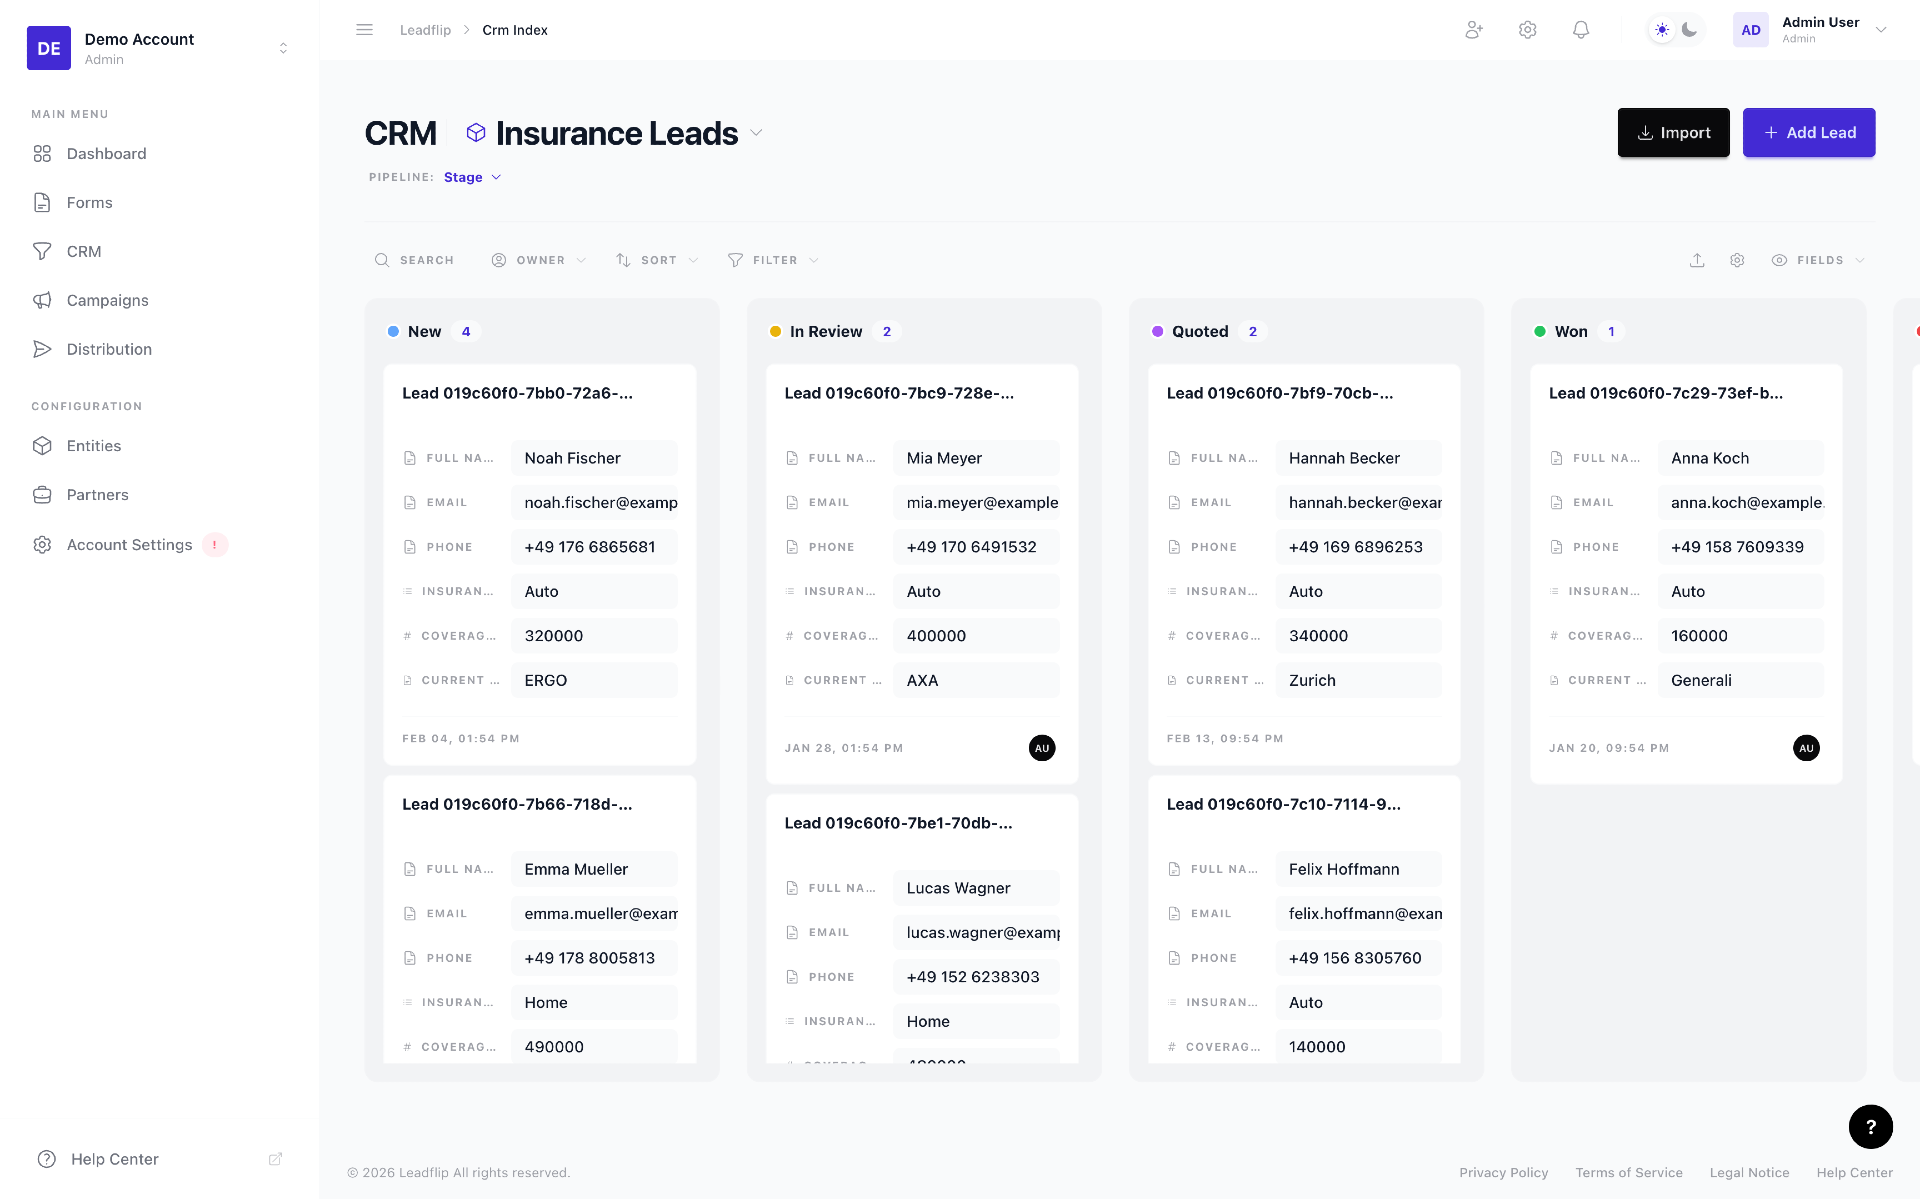
Task: Click the Search field above the board
Action: click(415, 260)
